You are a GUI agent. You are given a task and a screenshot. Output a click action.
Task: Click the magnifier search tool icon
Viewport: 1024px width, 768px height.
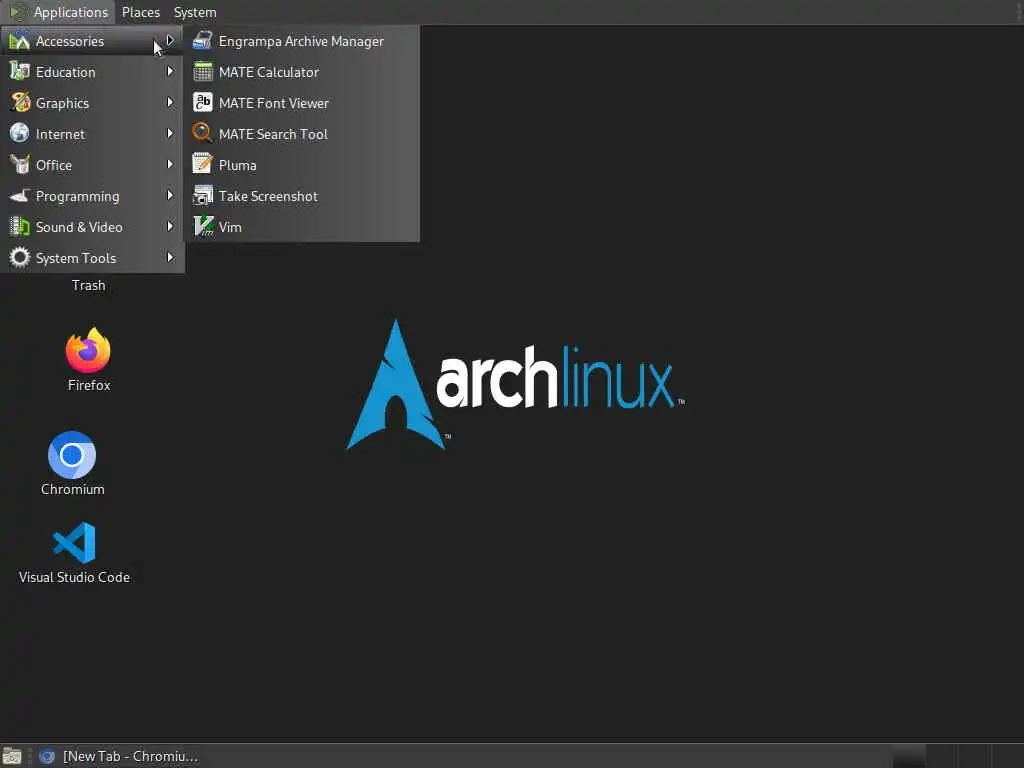202,133
